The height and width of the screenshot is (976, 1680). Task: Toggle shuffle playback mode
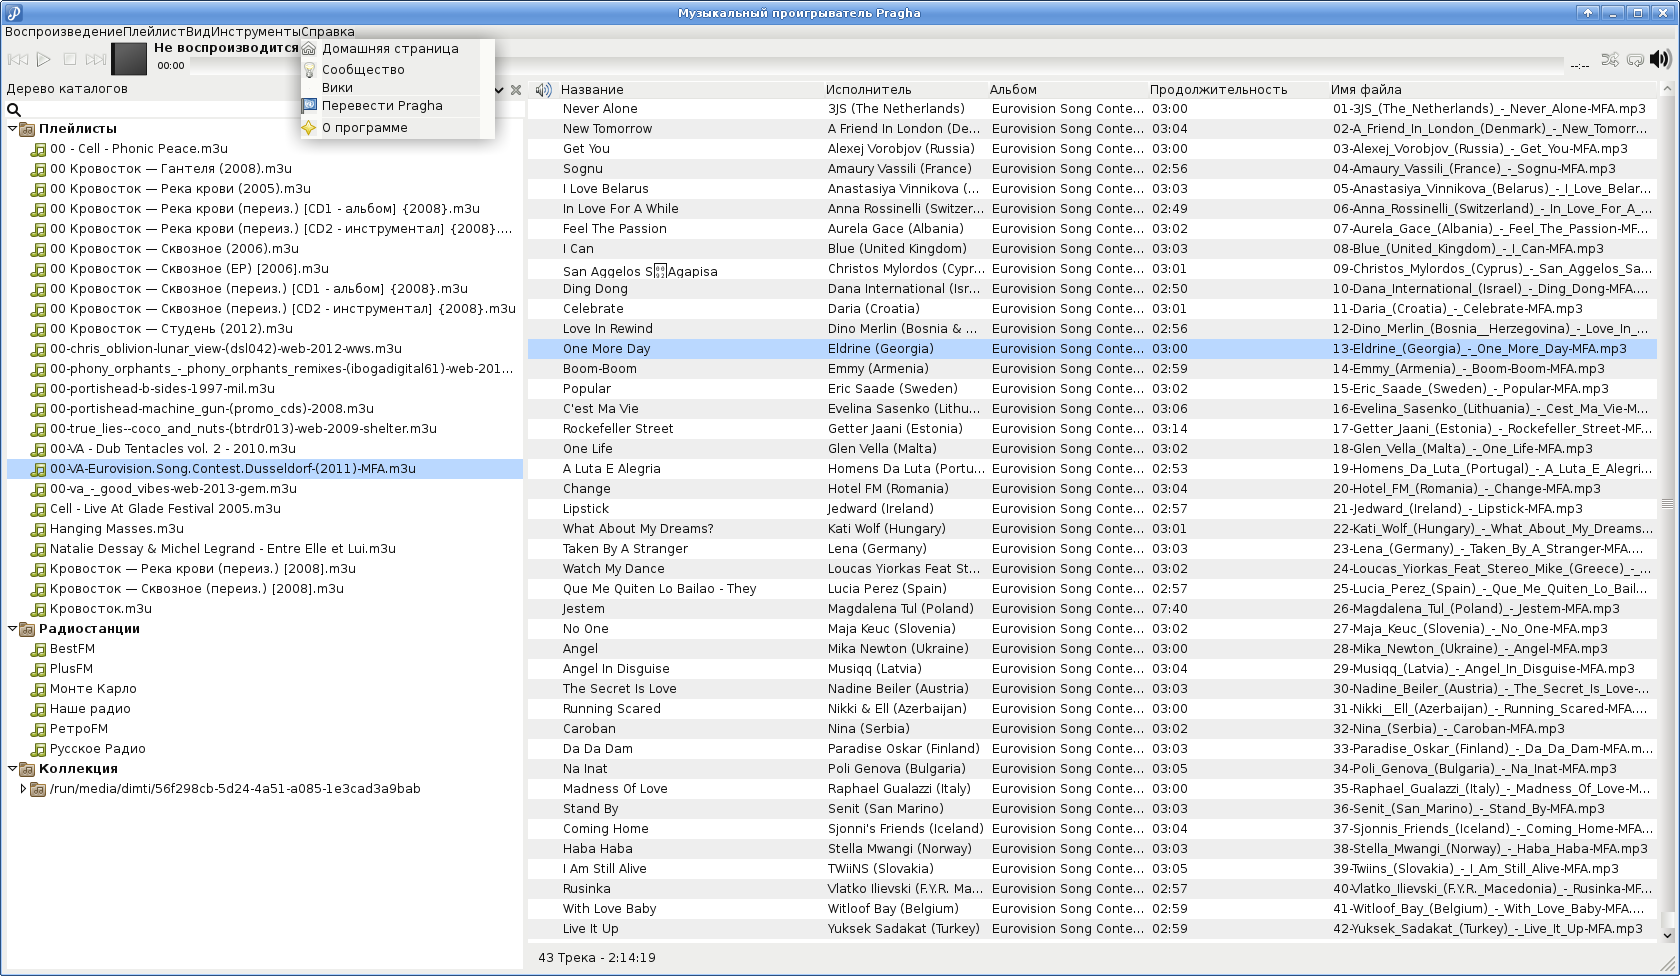[1610, 60]
